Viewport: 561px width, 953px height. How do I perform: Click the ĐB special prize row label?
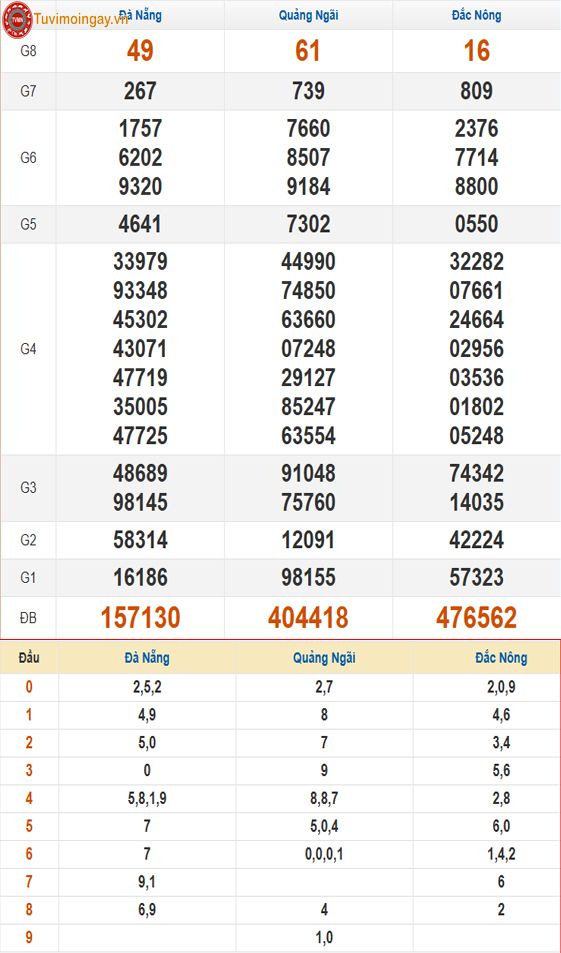(29, 618)
